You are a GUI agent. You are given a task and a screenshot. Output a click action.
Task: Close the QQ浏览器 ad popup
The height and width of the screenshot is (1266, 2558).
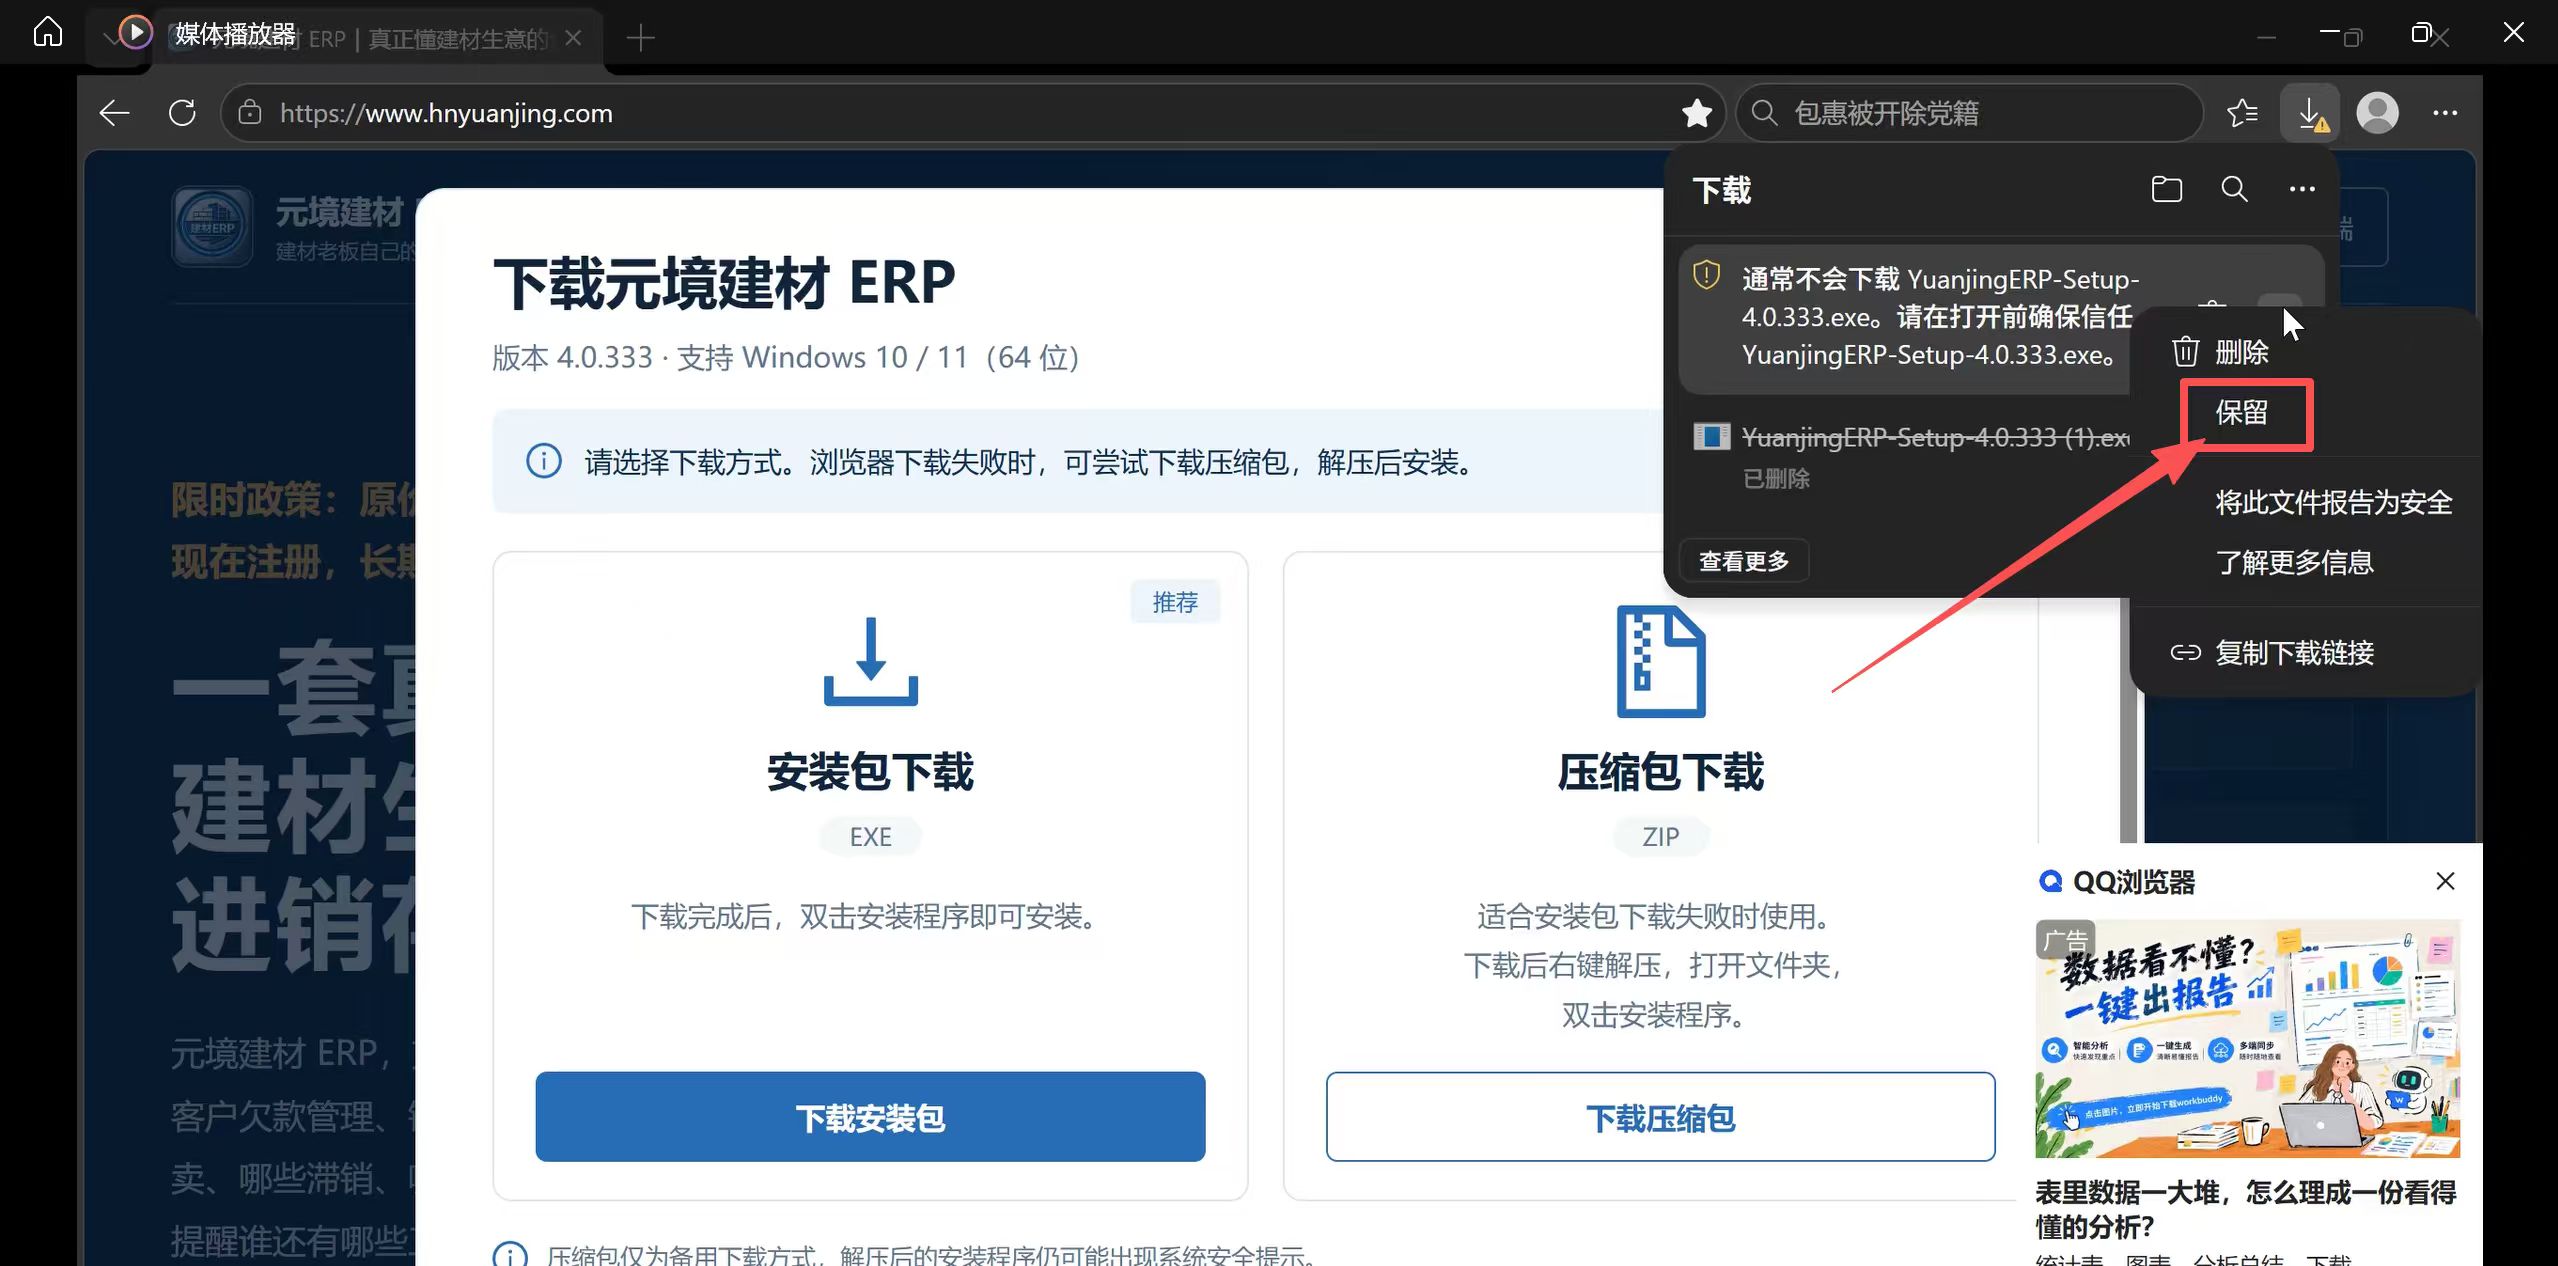point(2445,881)
